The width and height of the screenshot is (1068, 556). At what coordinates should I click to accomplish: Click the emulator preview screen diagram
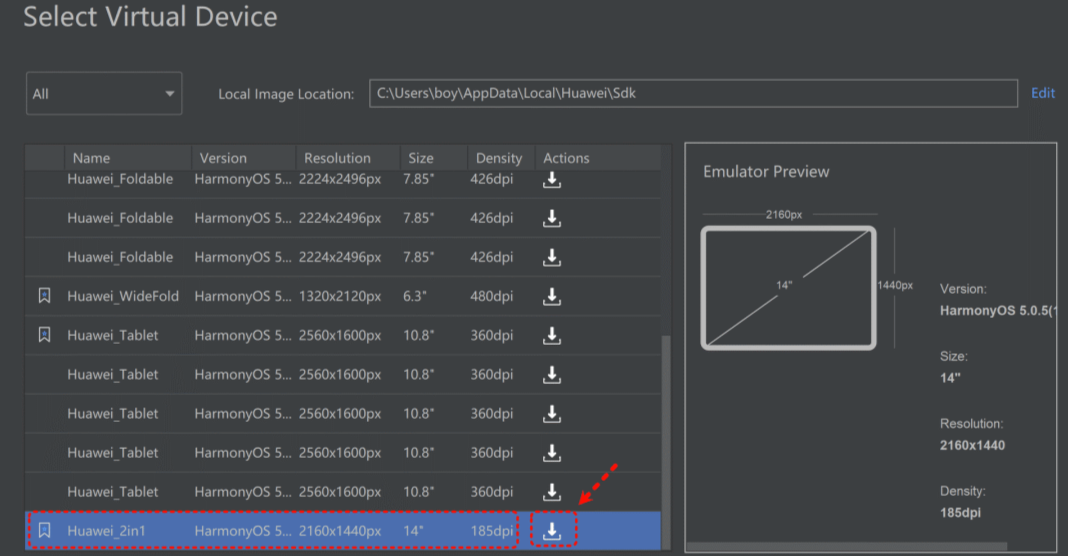[x=789, y=288]
